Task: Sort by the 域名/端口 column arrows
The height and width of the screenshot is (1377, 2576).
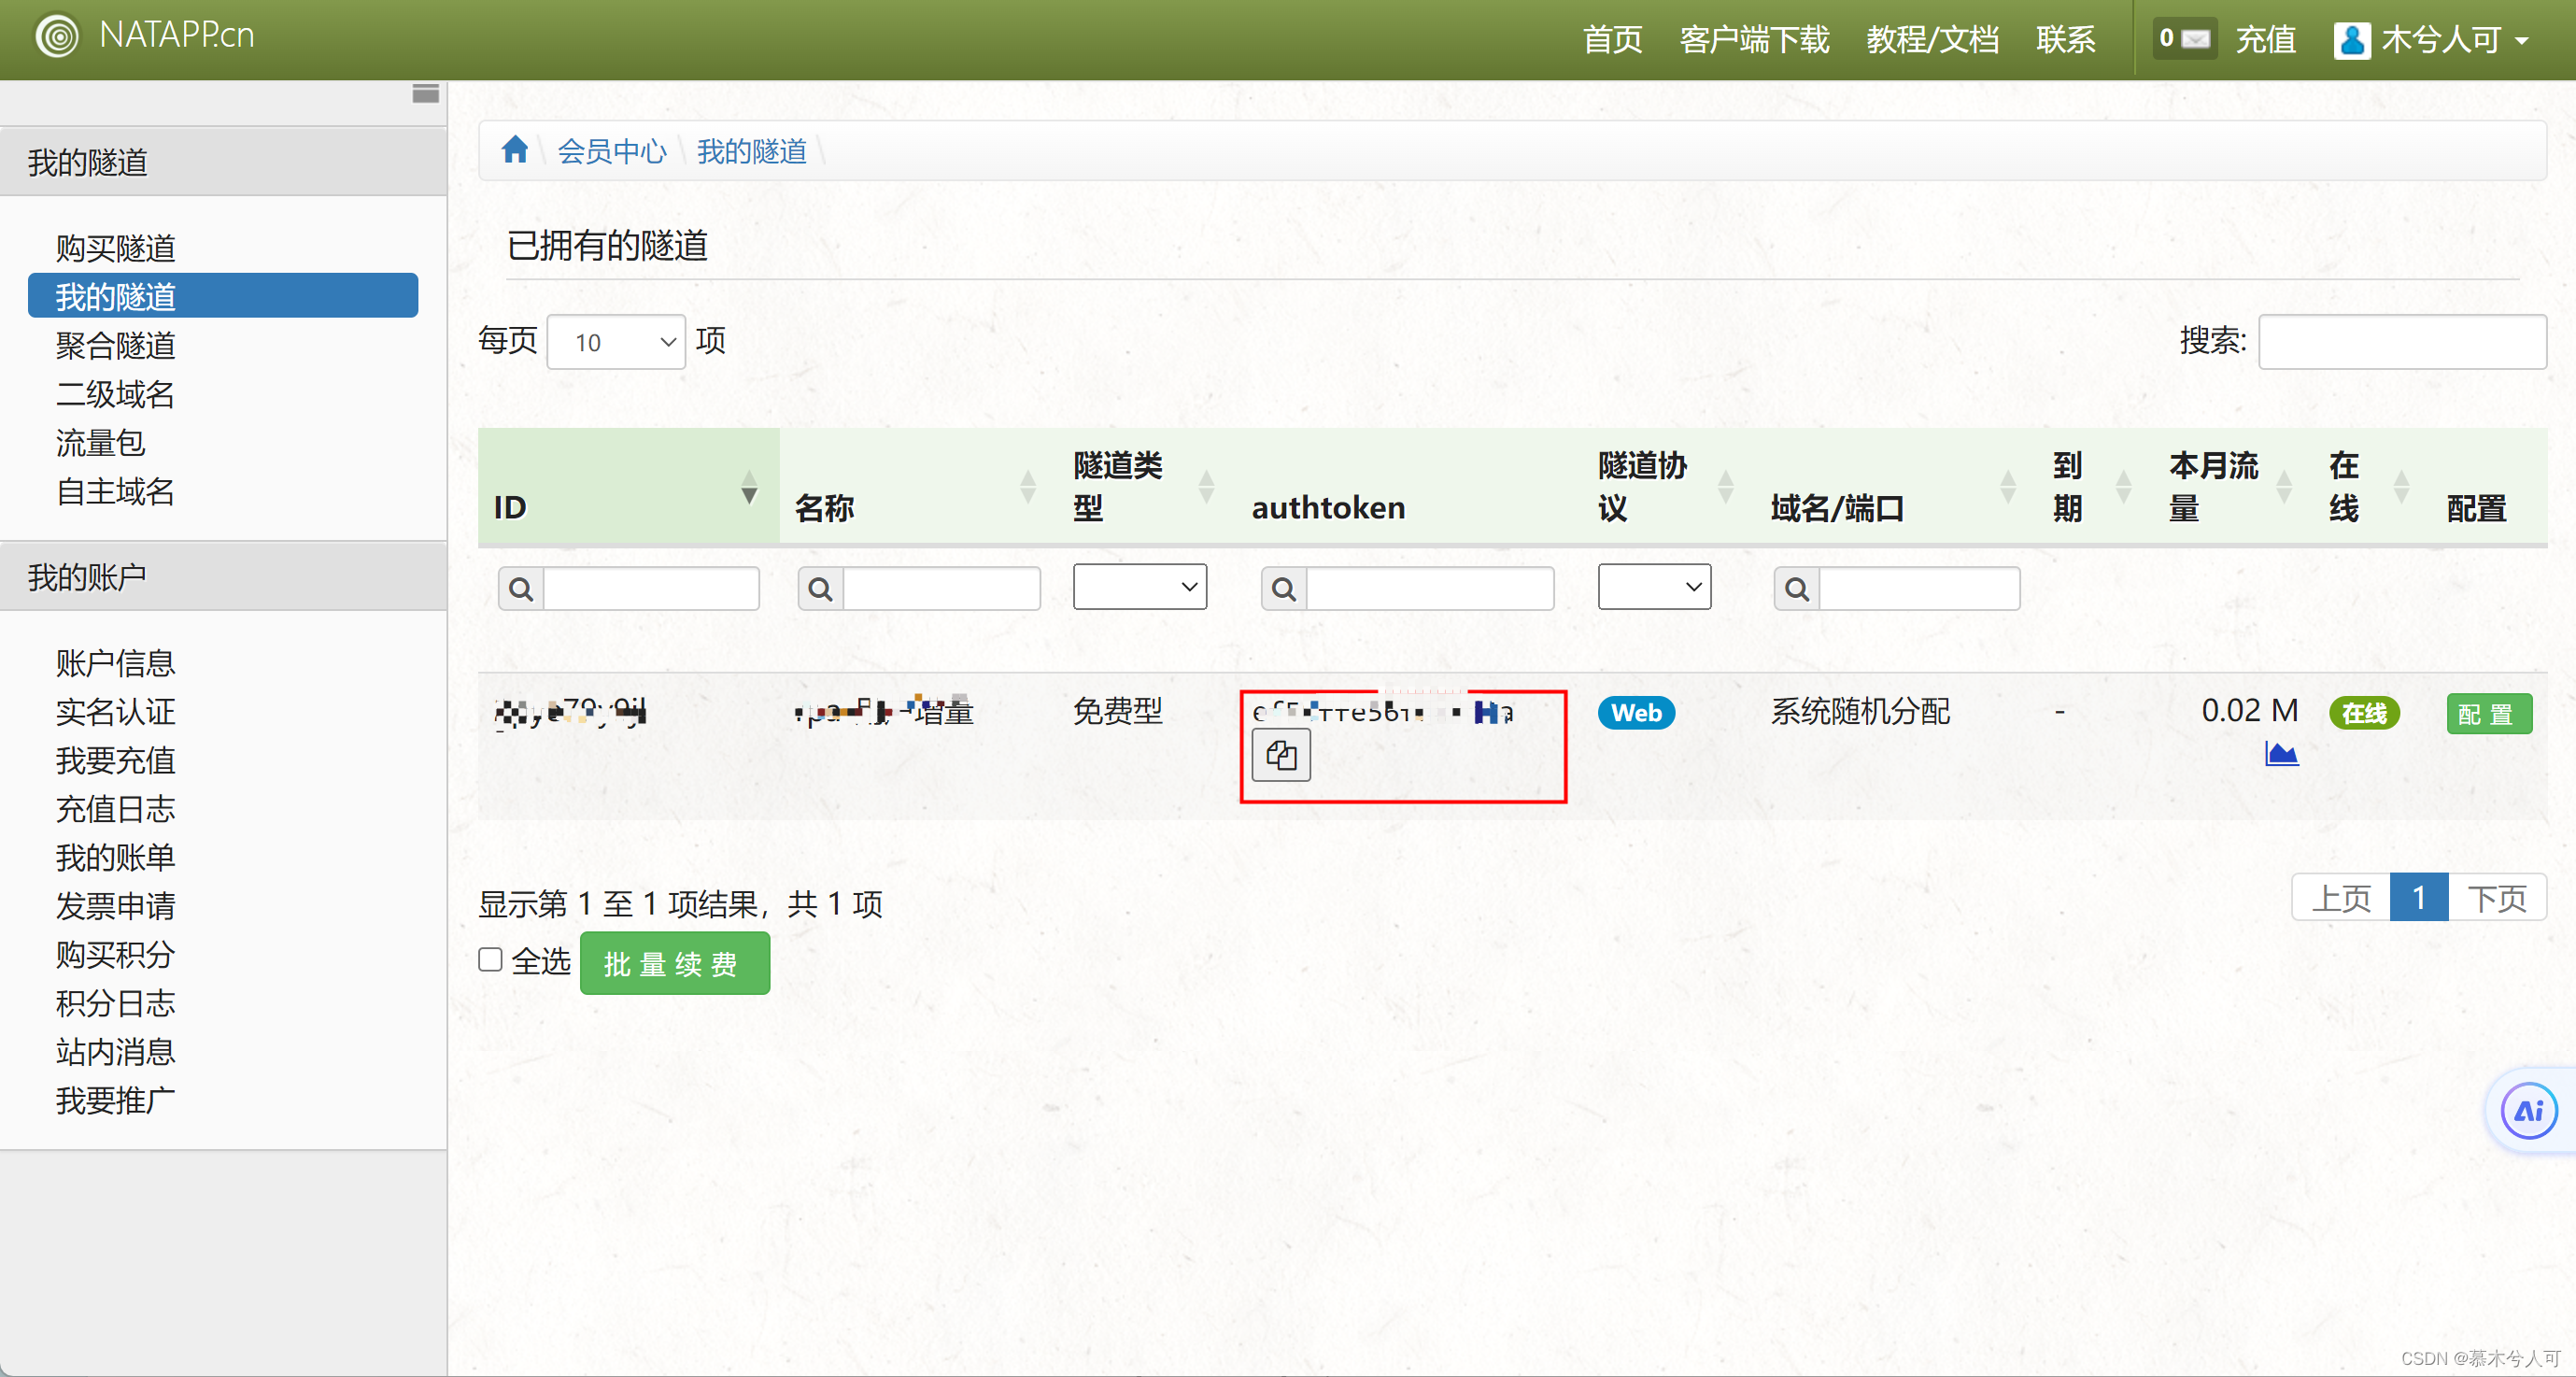Action: 2007,487
